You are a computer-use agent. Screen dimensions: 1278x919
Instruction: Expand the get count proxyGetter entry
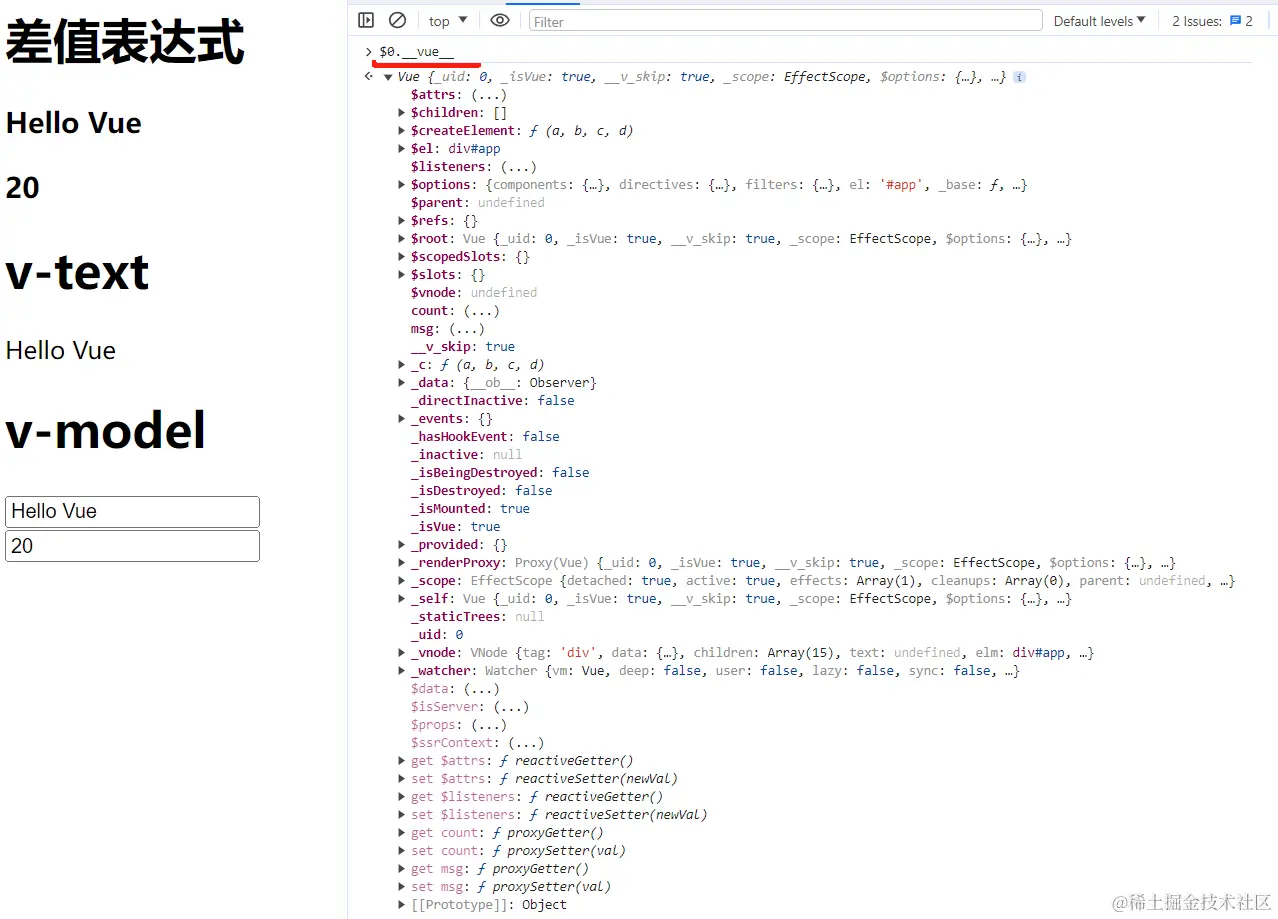tap(402, 833)
